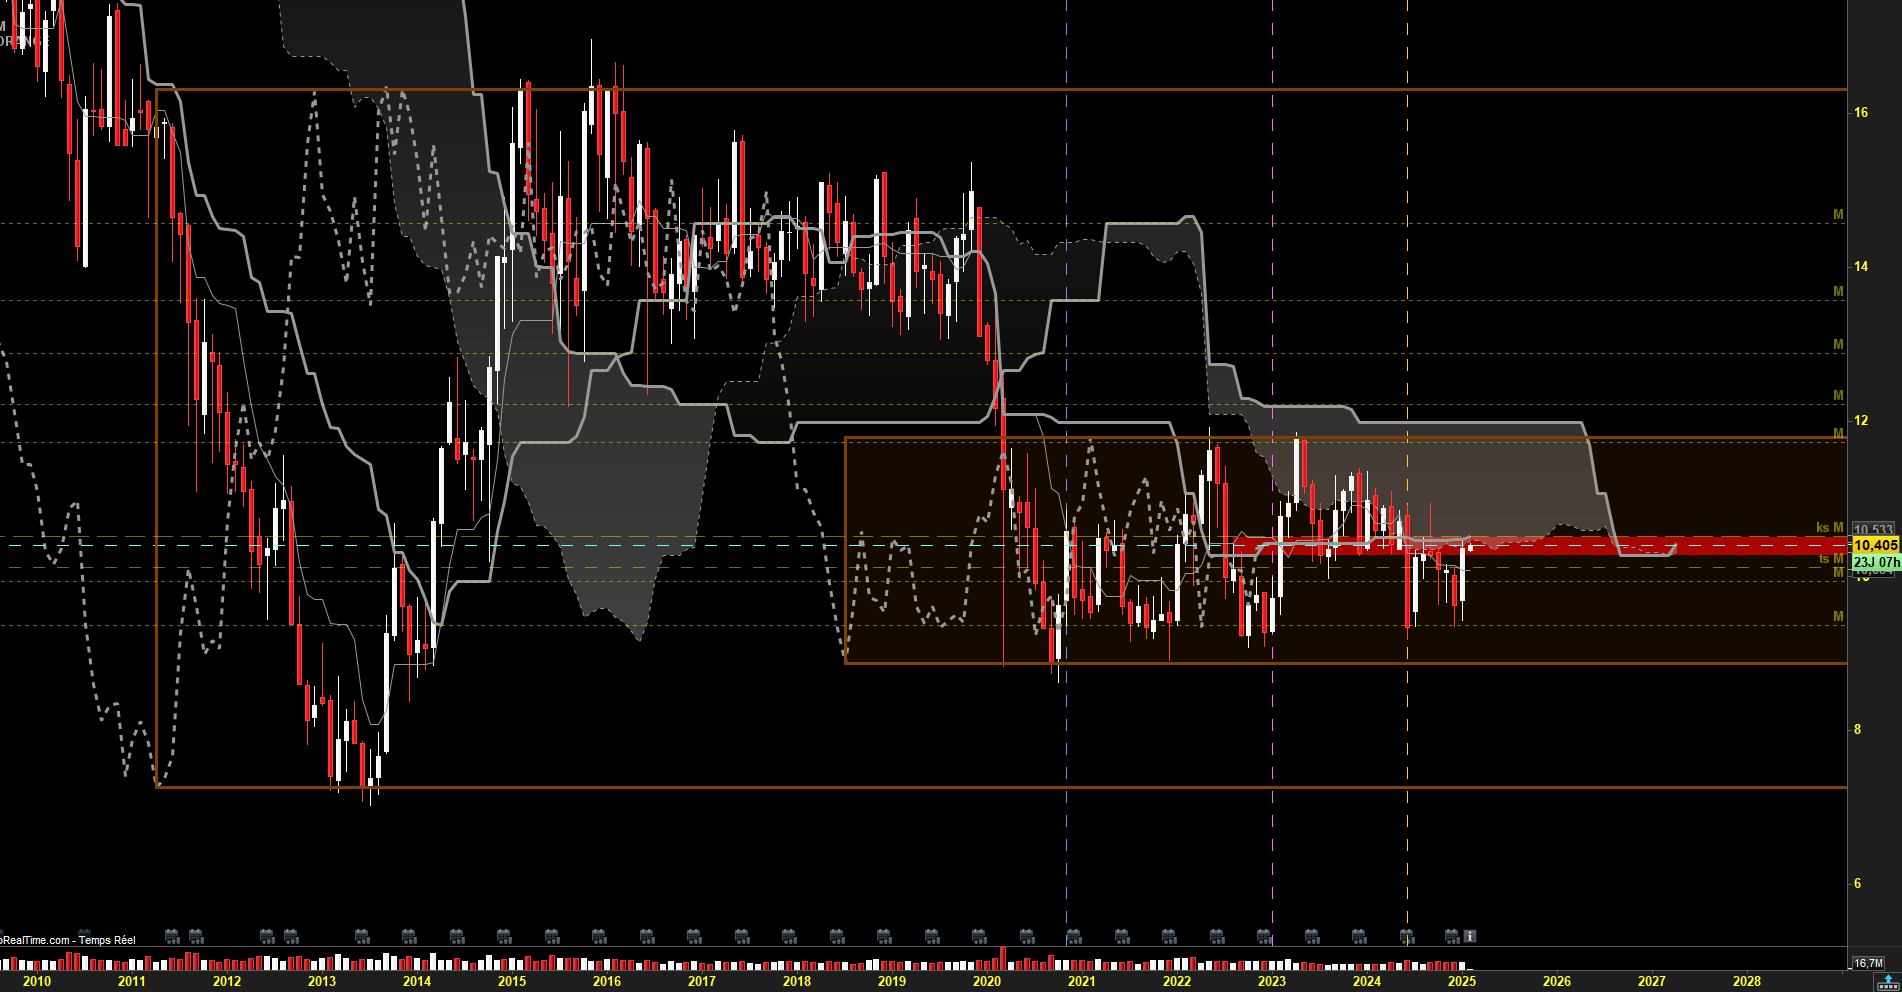Click the 6 price level on the axis
The width and height of the screenshot is (1902, 992).
[1858, 883]
